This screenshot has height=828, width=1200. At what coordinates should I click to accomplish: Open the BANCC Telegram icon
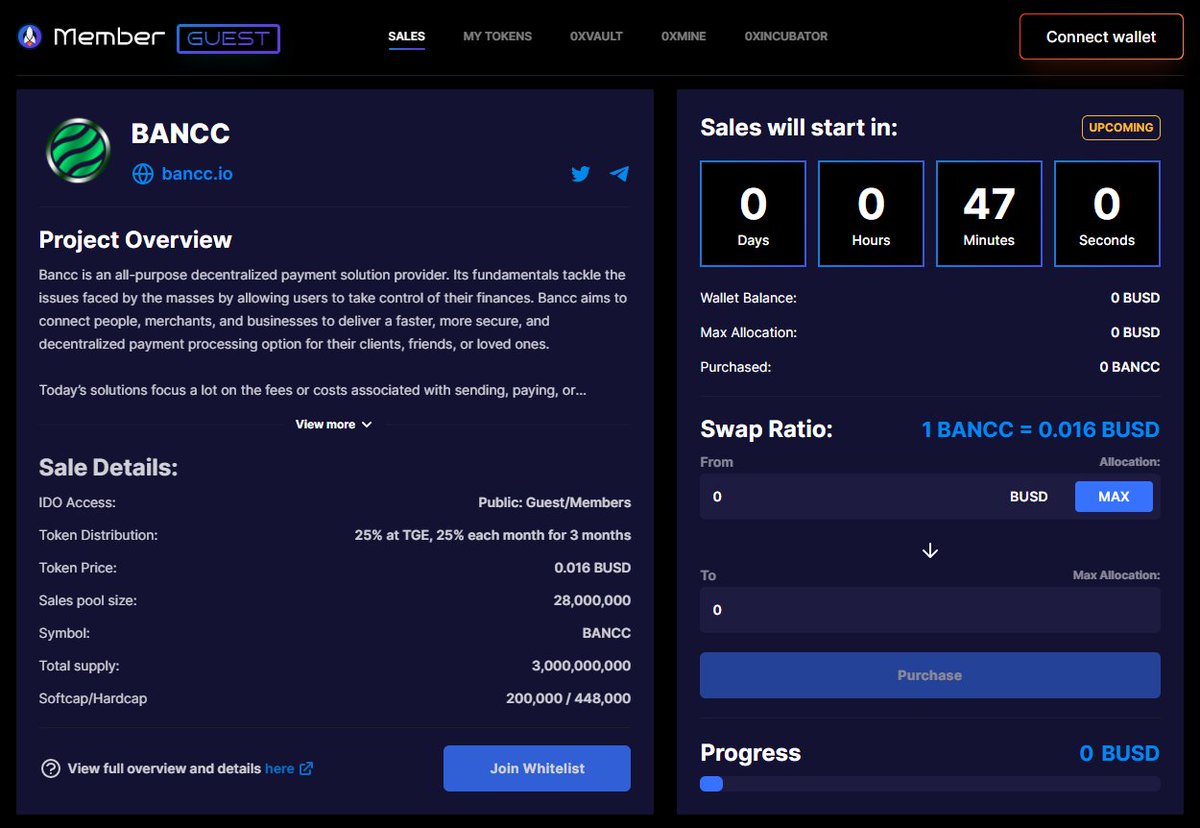[620, 174]
